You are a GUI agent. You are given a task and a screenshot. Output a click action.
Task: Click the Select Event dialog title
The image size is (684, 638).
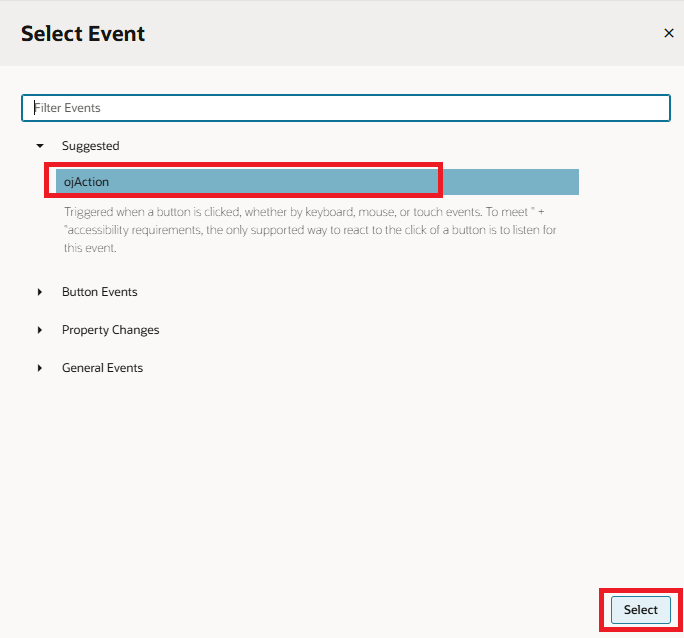coord(83,33)
